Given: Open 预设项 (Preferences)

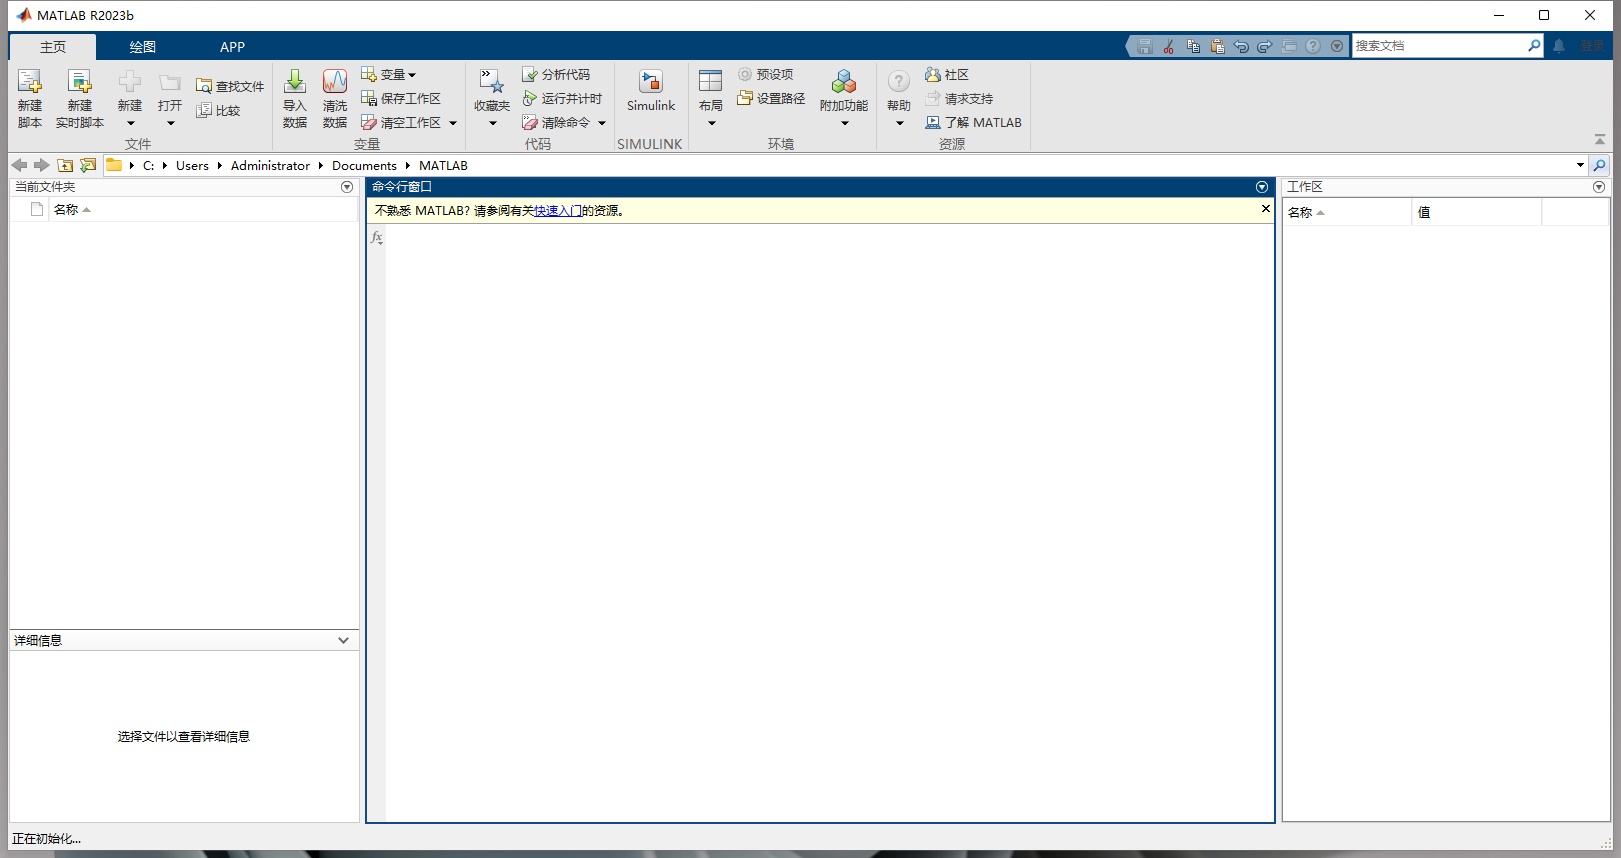Looking at the screenshot, I should (x=765, y=75).
